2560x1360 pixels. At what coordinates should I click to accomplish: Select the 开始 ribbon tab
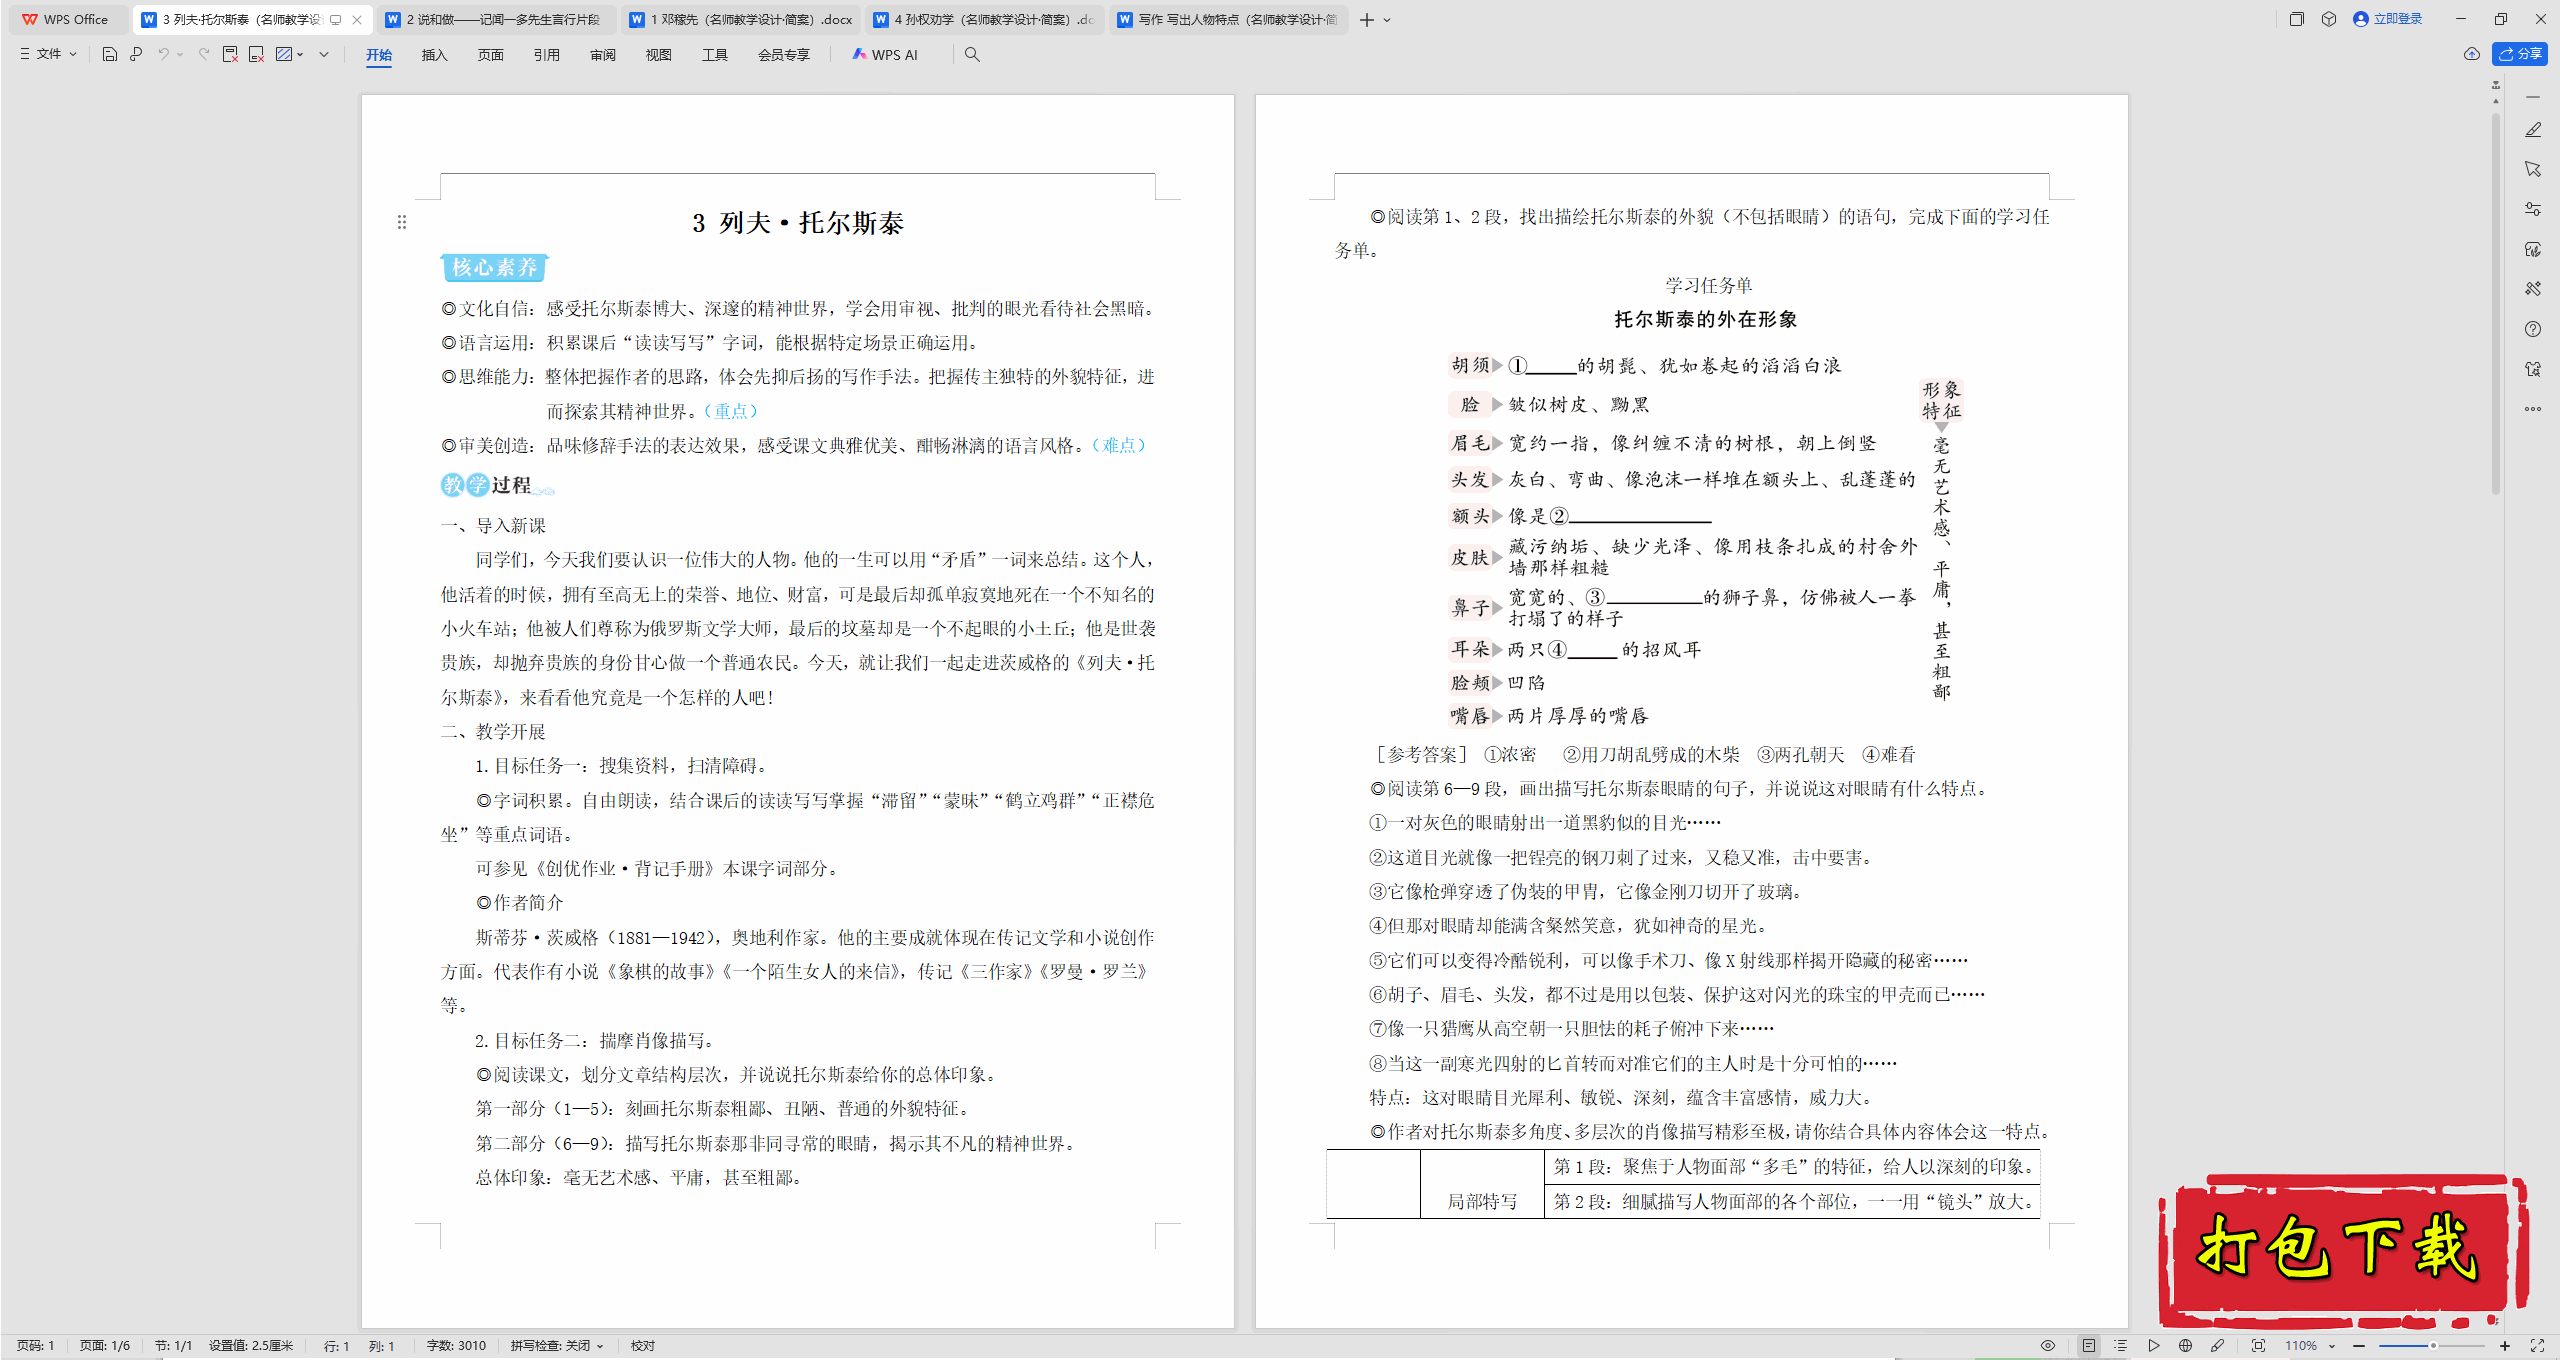(x=379, y=55)
